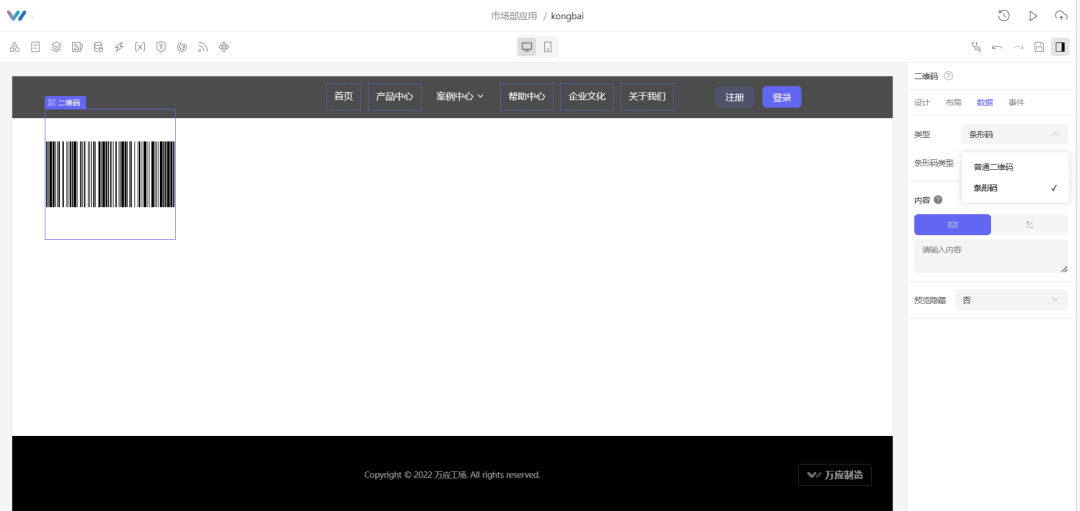Open the shield permissions icon
The image size is (1080, 511).
[161, 47]
